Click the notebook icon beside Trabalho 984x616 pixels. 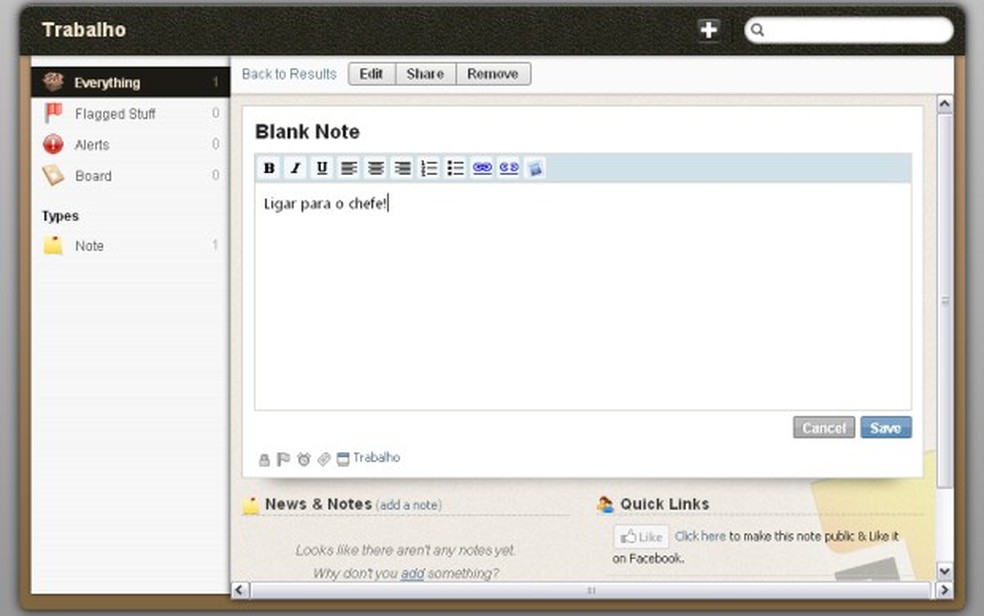coord(343,459)
